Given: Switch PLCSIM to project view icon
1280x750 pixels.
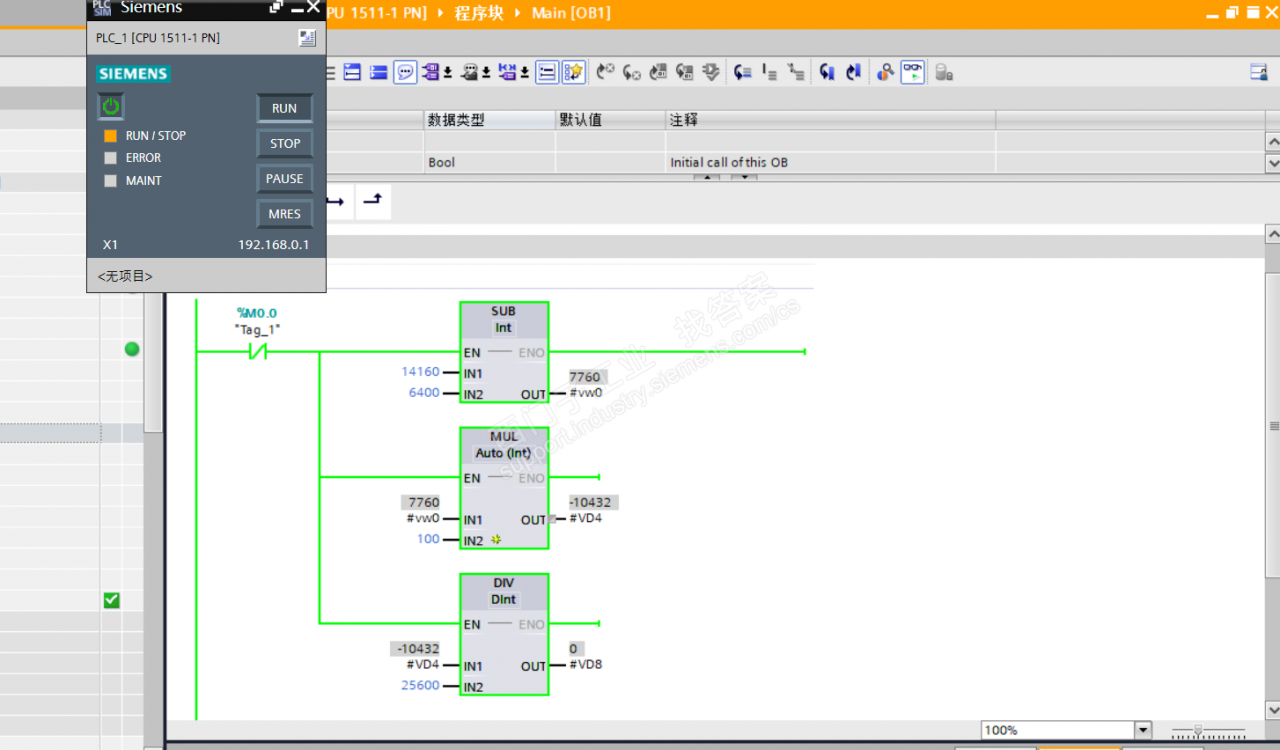Looking at the screenshot, I should [307, 38].
